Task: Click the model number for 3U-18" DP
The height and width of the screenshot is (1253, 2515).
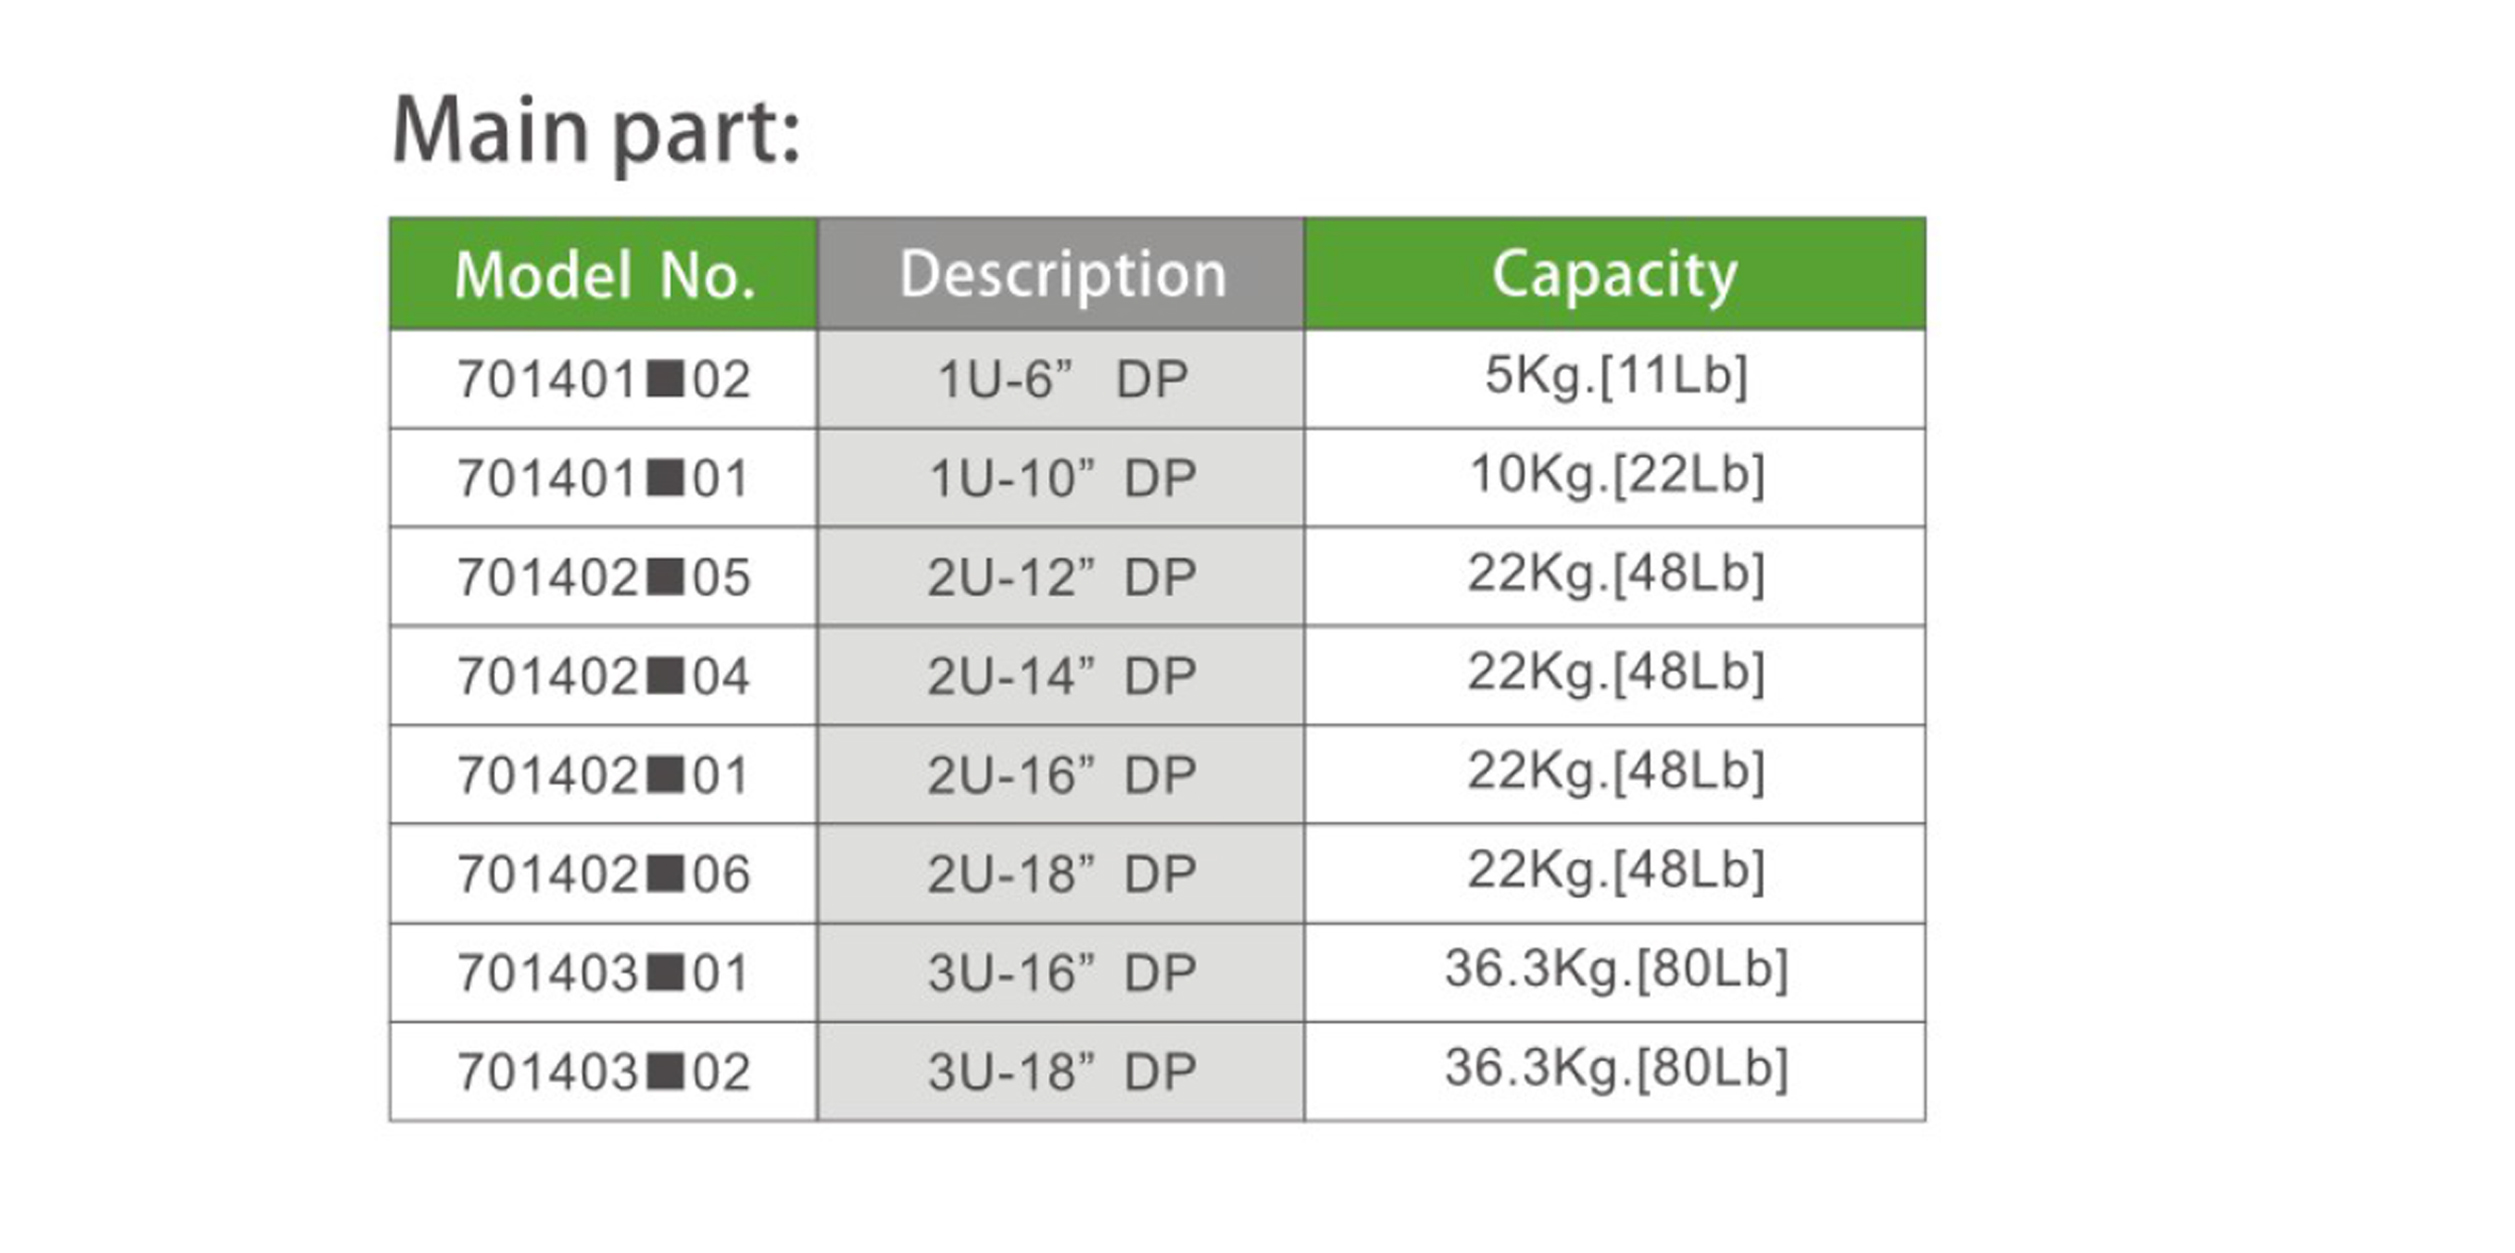Action: 603,1072
